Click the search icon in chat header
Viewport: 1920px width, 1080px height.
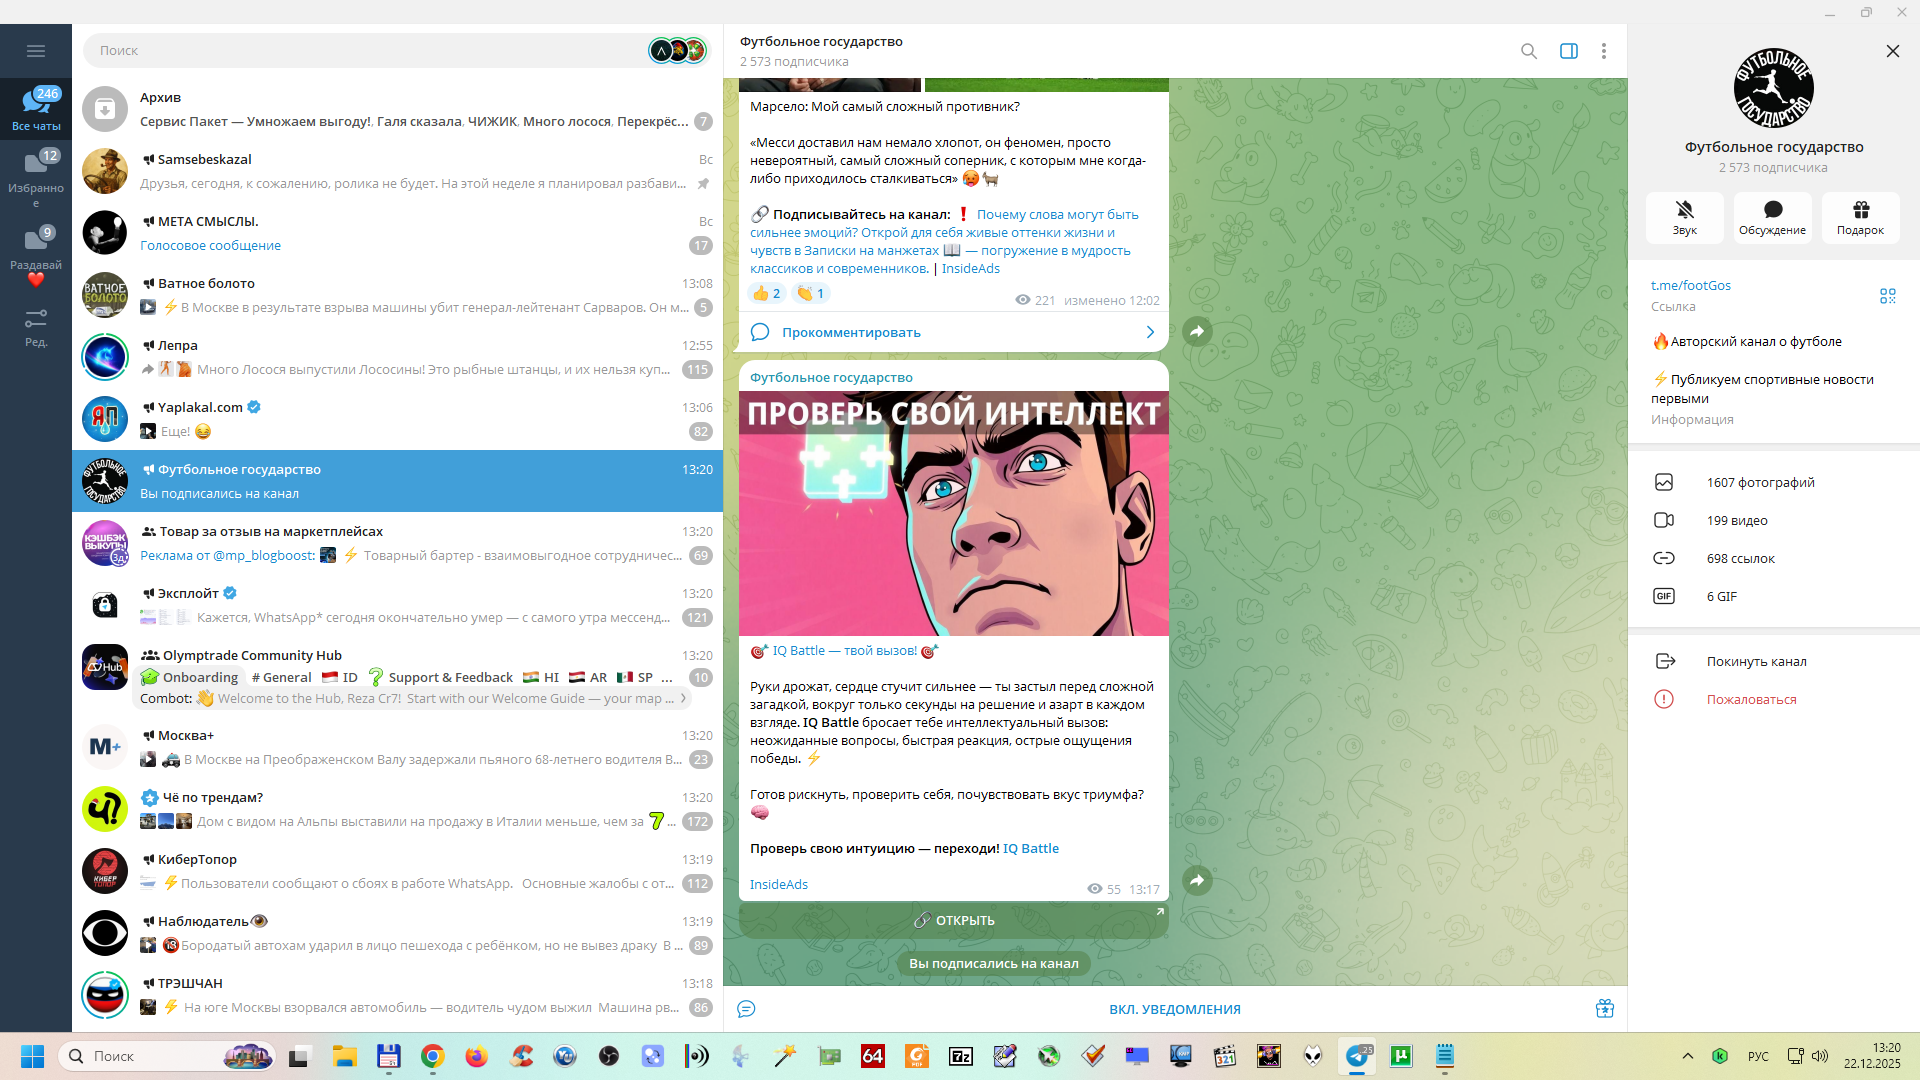1528,51
